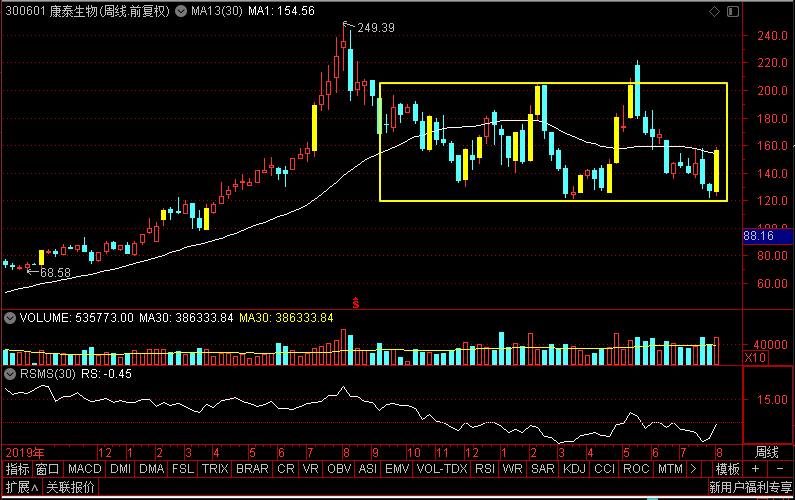
Task: Select the KDJ indicator tab
Action: (x=574, y=469)
